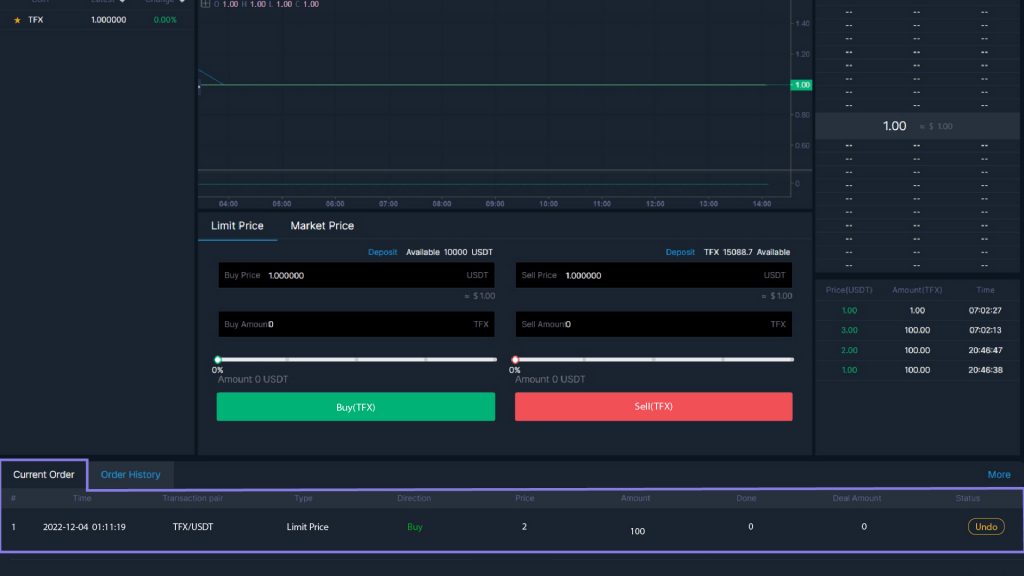Image resolution: width=1024 pixels, height=576 pixels.
Task: Open the Deposit link for TFX
Action: [x=680, y=252]
